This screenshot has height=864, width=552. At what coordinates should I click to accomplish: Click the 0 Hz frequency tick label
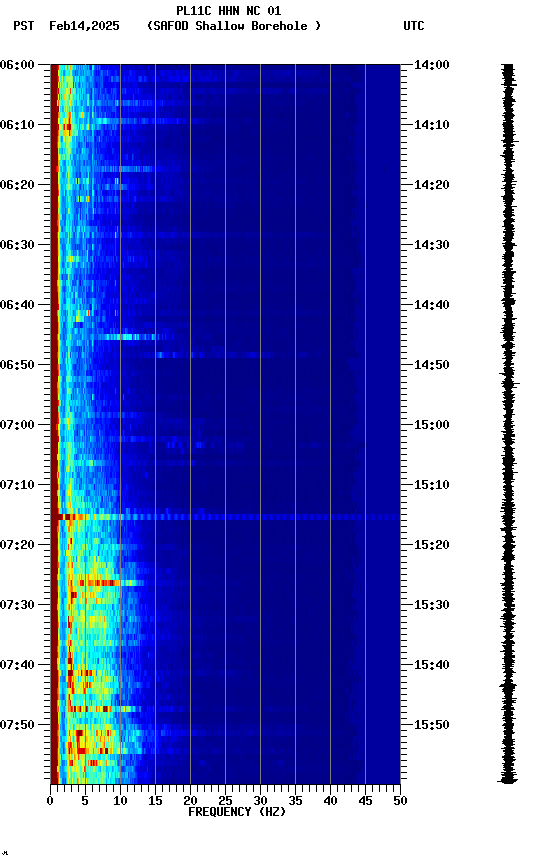coord(50,801)
